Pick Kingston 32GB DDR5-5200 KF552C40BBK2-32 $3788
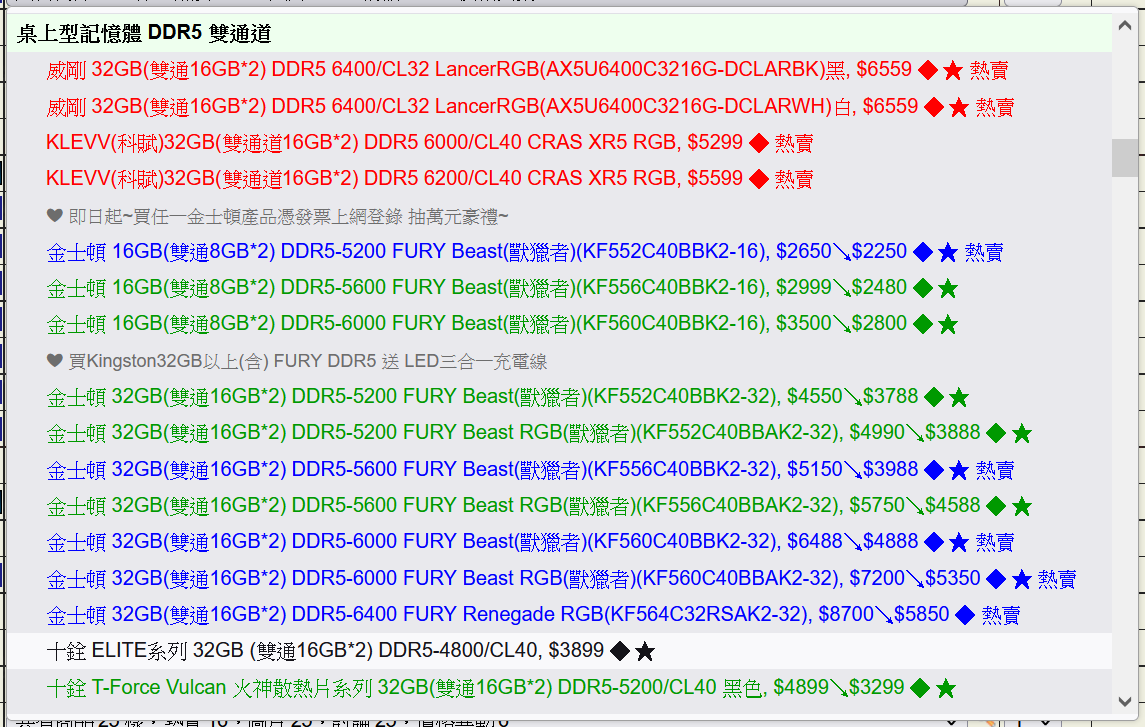 tap(559, 396)
